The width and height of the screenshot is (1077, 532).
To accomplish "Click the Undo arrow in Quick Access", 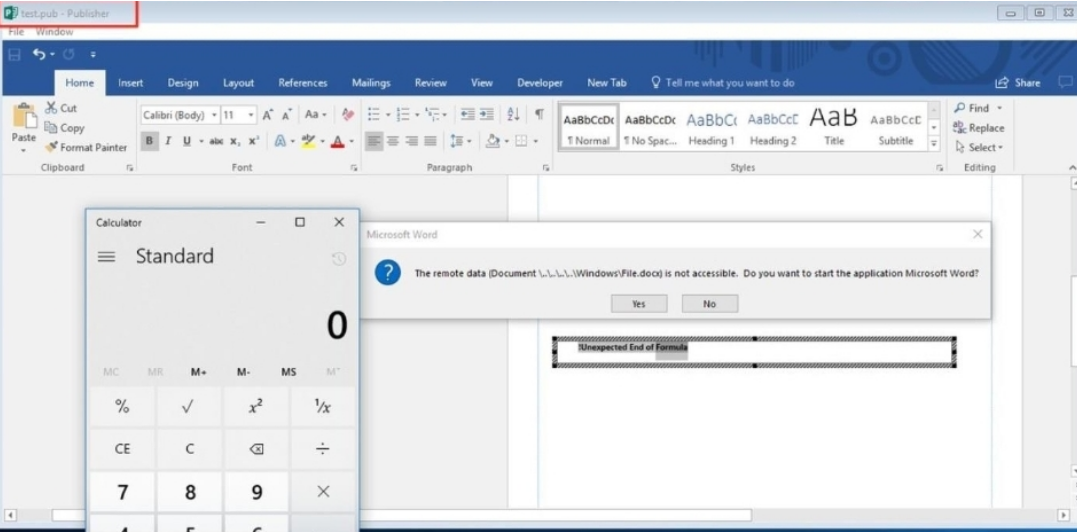I will pyautogui.click(x=39, y=54).
